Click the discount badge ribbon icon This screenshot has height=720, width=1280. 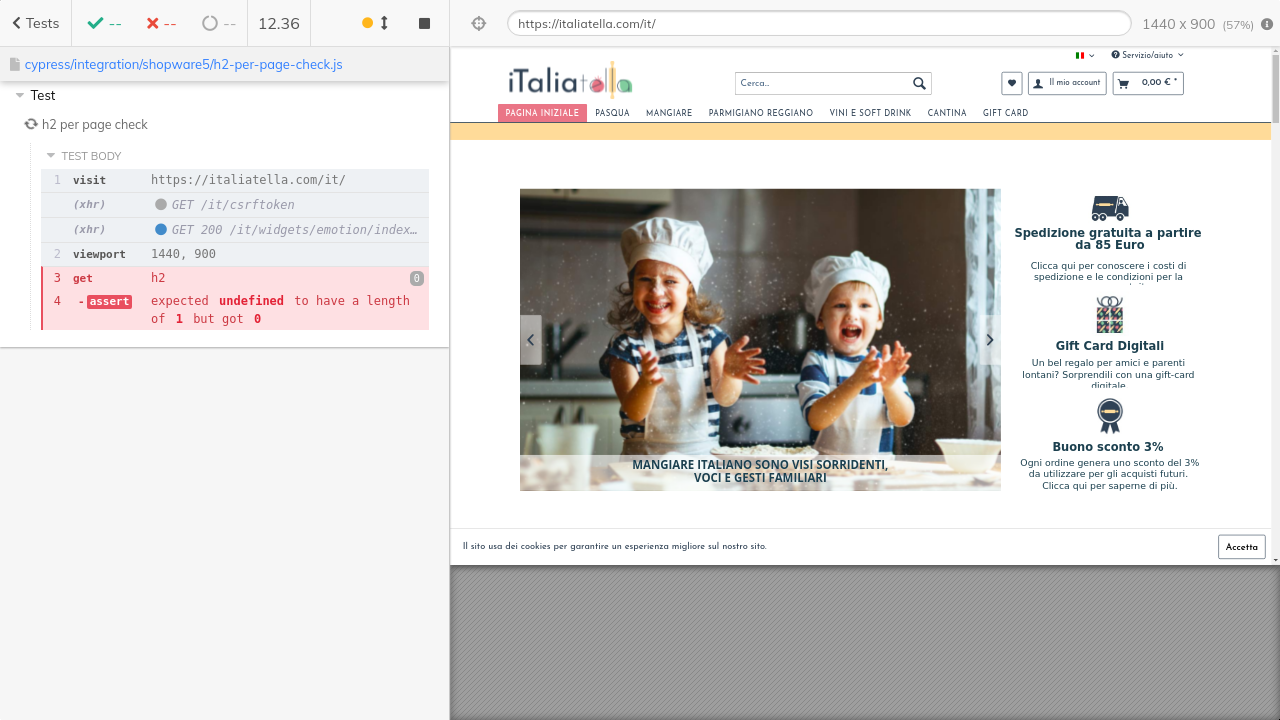(x=1109, y=416)
